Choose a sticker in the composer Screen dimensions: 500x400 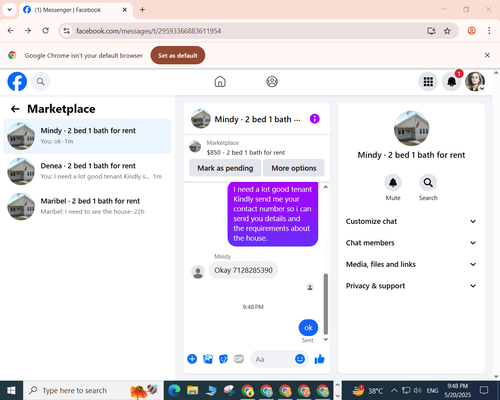(223, 359)
